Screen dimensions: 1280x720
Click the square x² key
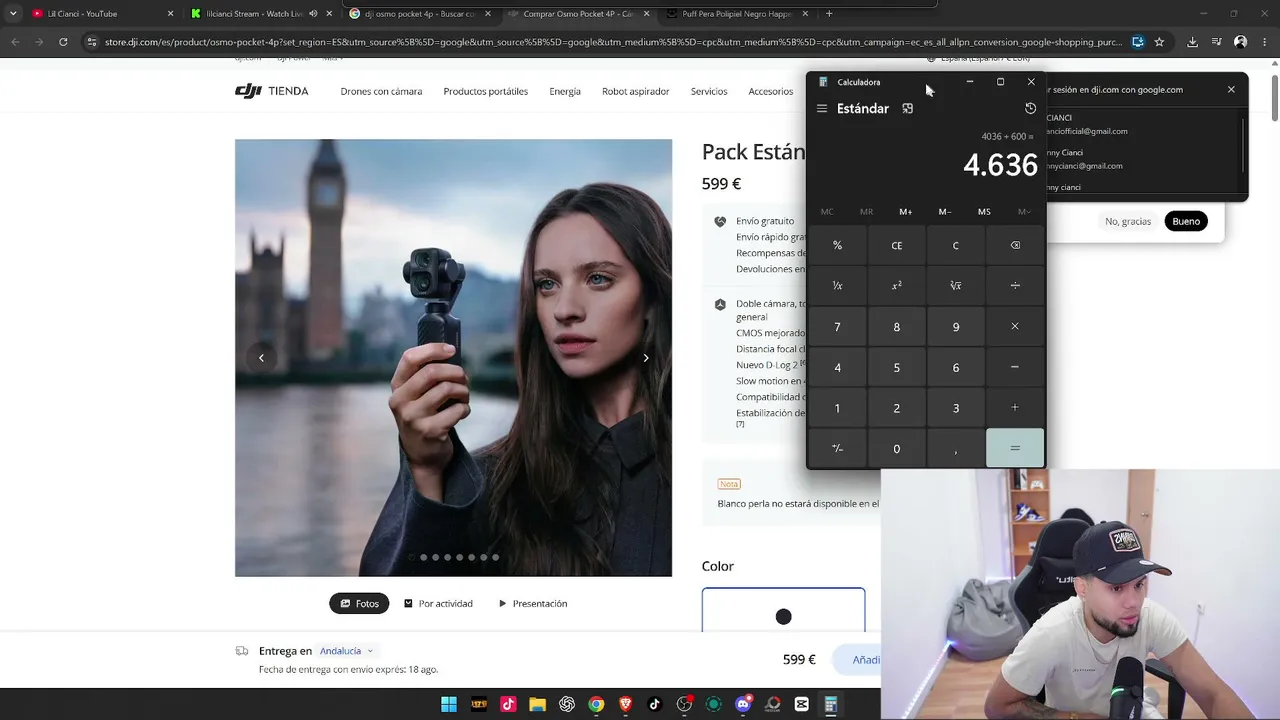pyautogui.click(x=897, y=286)
